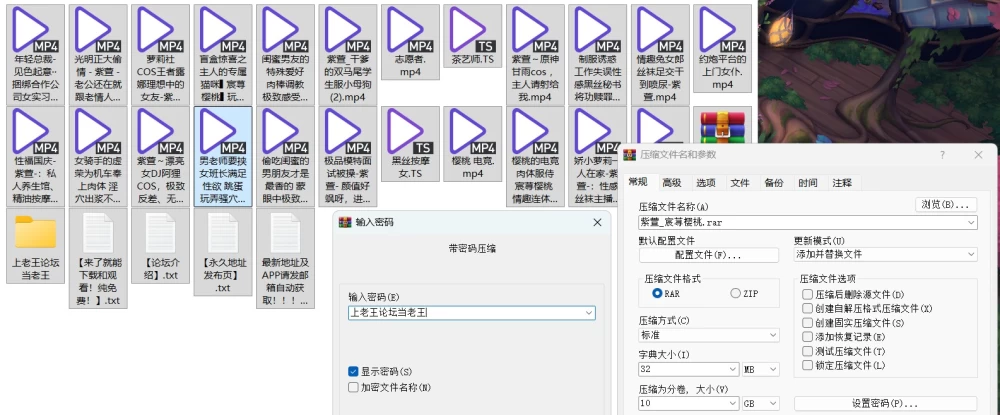Screen dimensions: 1000x415
Task: Select the 【永久地址发布页】.txt document icon
Action: pos(223,233)
